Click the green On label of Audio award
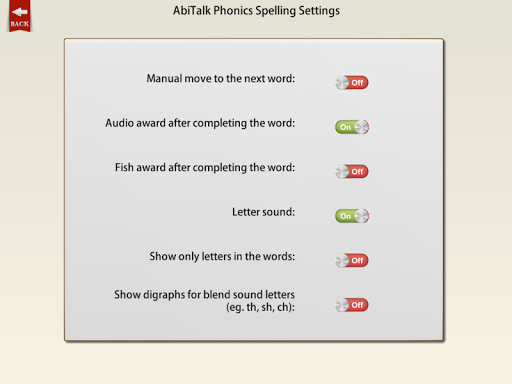This screenshot has width=512, height=384. pyautogui.click(x=345, y=127)
